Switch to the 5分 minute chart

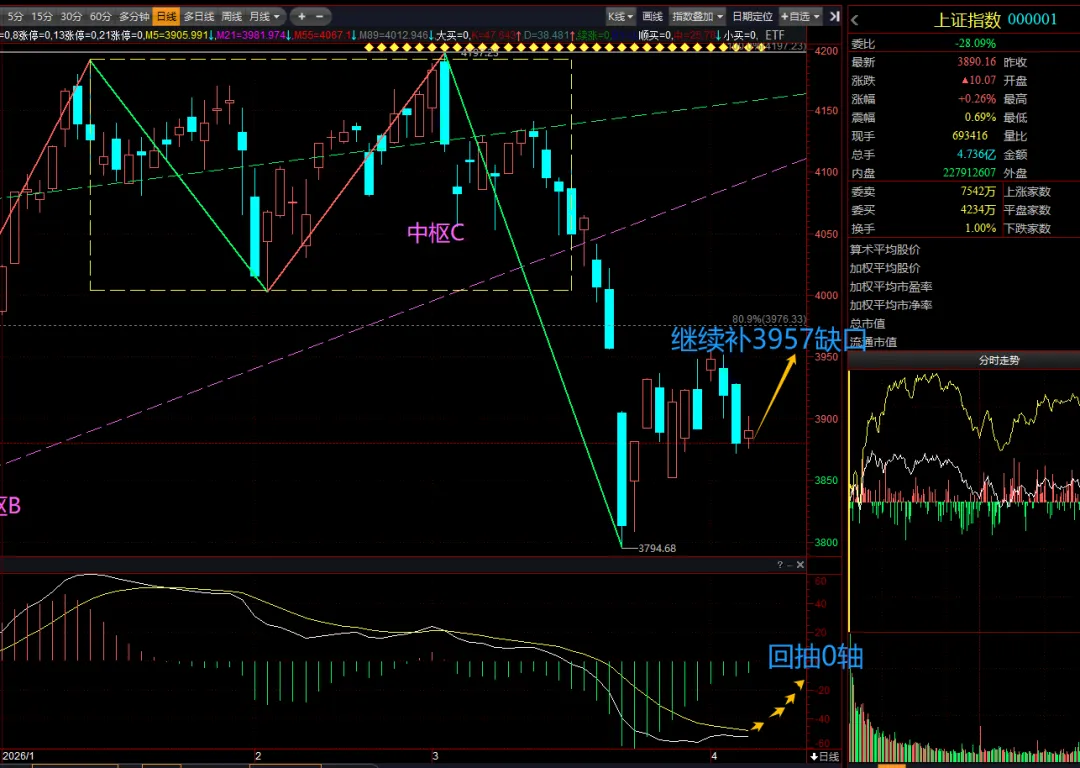coord(14,16)
